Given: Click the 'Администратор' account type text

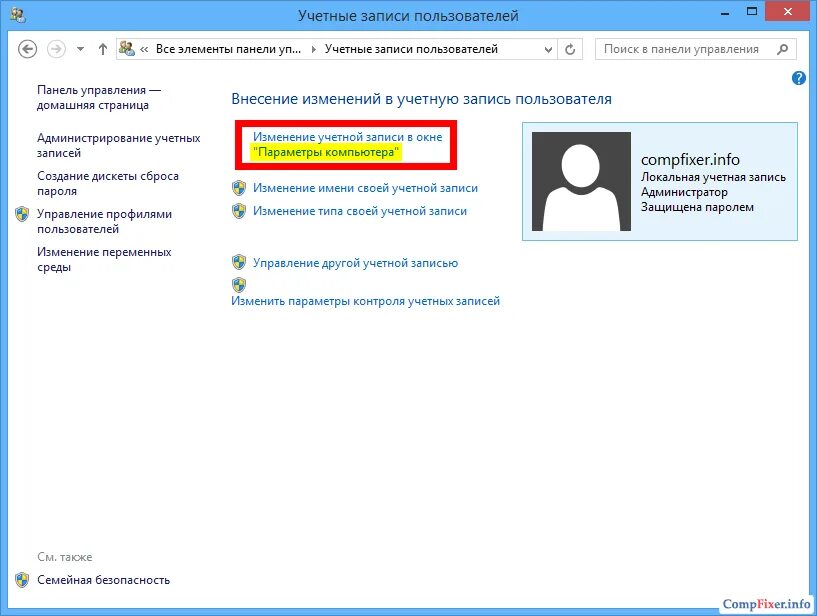Looking at the screenshot, I should pos(684,192).
